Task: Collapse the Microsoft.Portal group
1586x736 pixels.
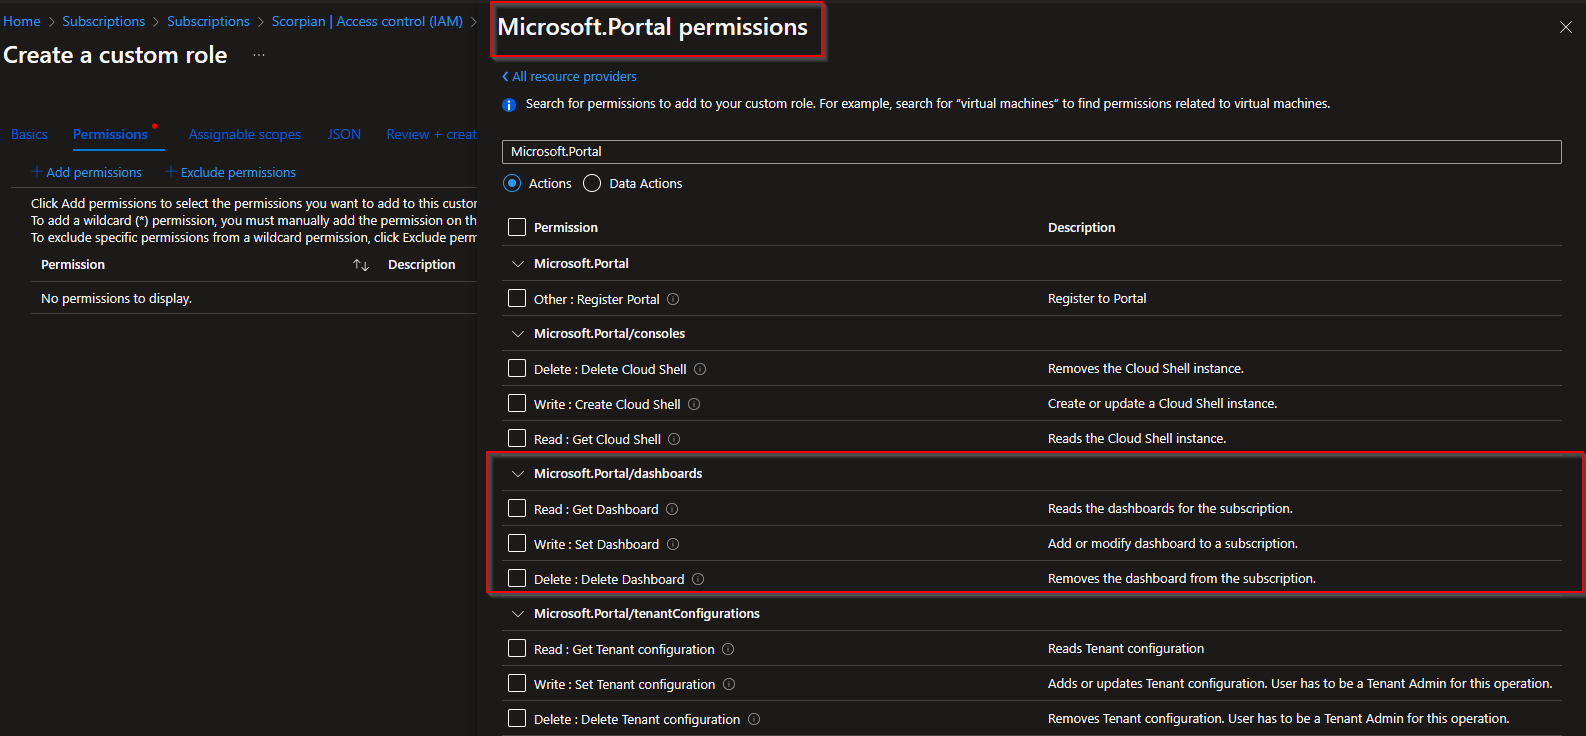Action: [517, 264]
